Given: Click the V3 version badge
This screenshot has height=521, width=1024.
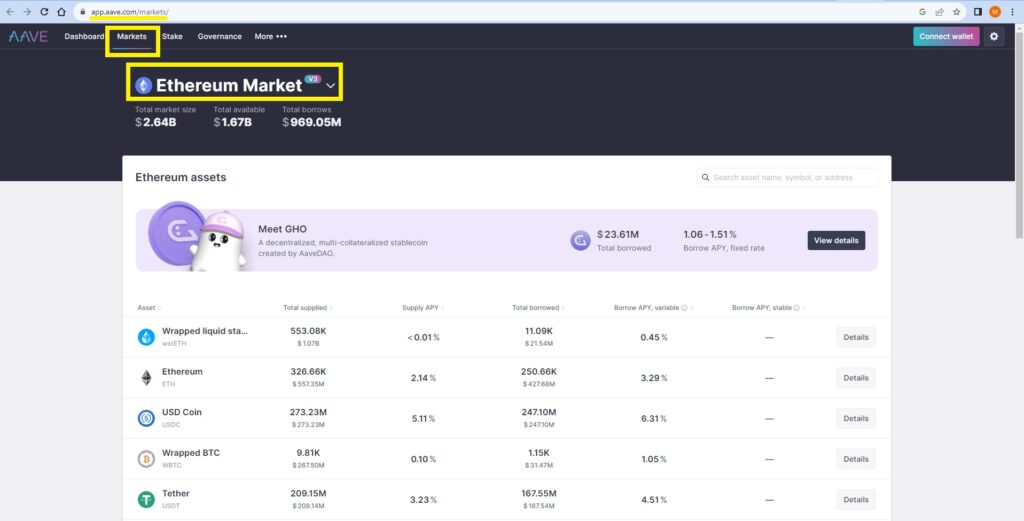Looking at the screenshot, I should [313, 79].
